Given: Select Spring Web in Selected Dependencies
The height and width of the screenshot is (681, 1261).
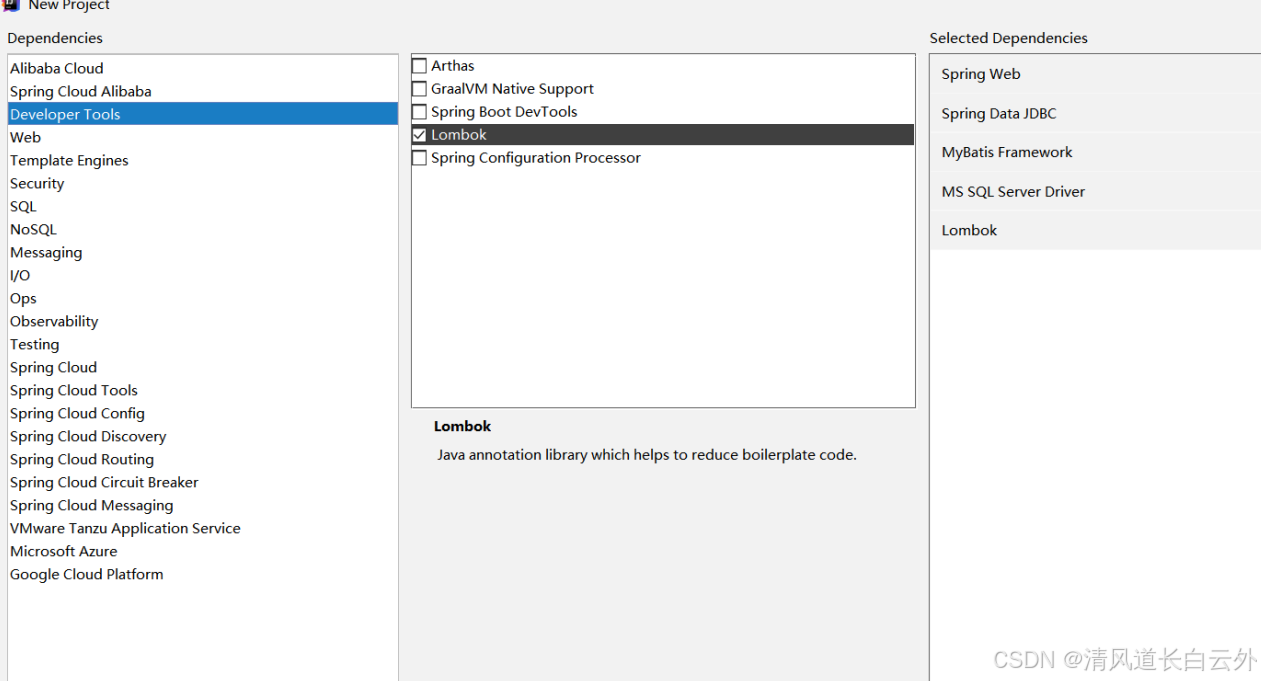Looking at the screenshot, I should [x=1095, y=74].
